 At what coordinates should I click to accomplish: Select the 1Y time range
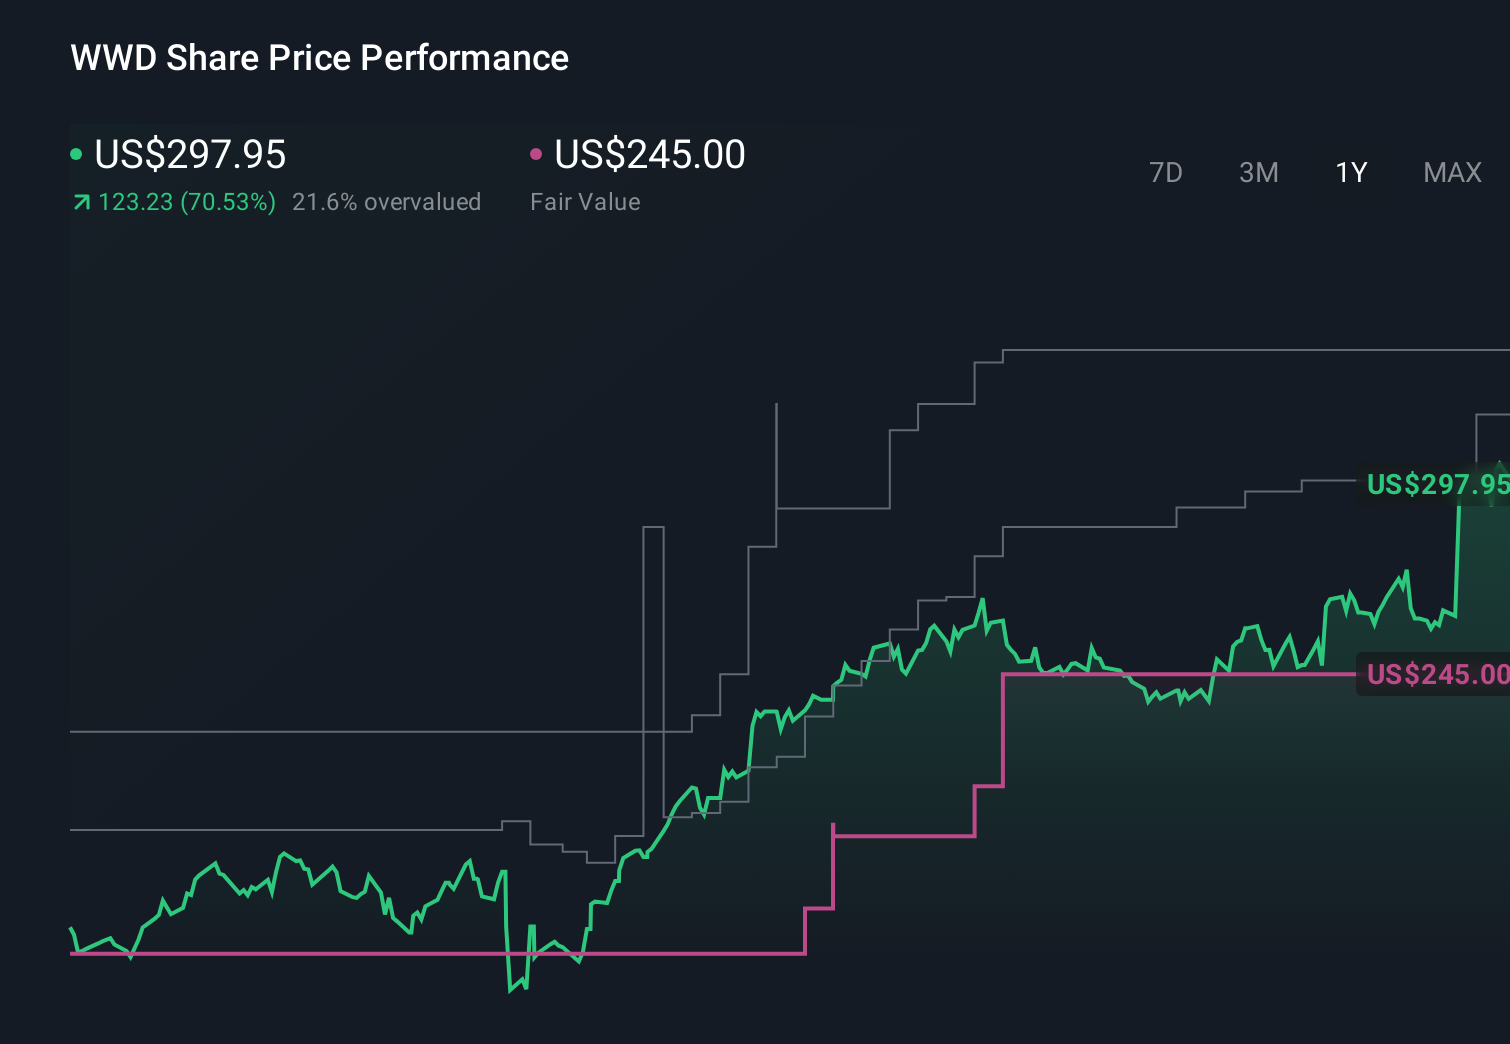coord(1350,172)
